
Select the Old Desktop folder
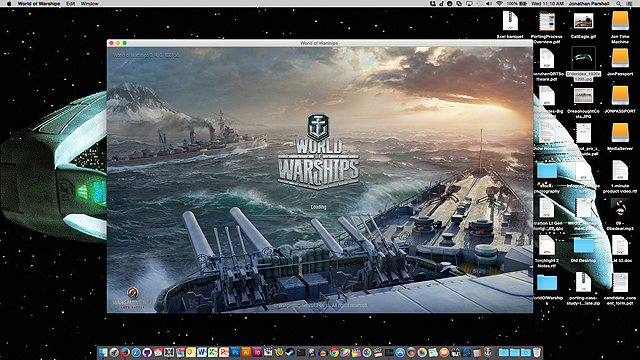583,245
